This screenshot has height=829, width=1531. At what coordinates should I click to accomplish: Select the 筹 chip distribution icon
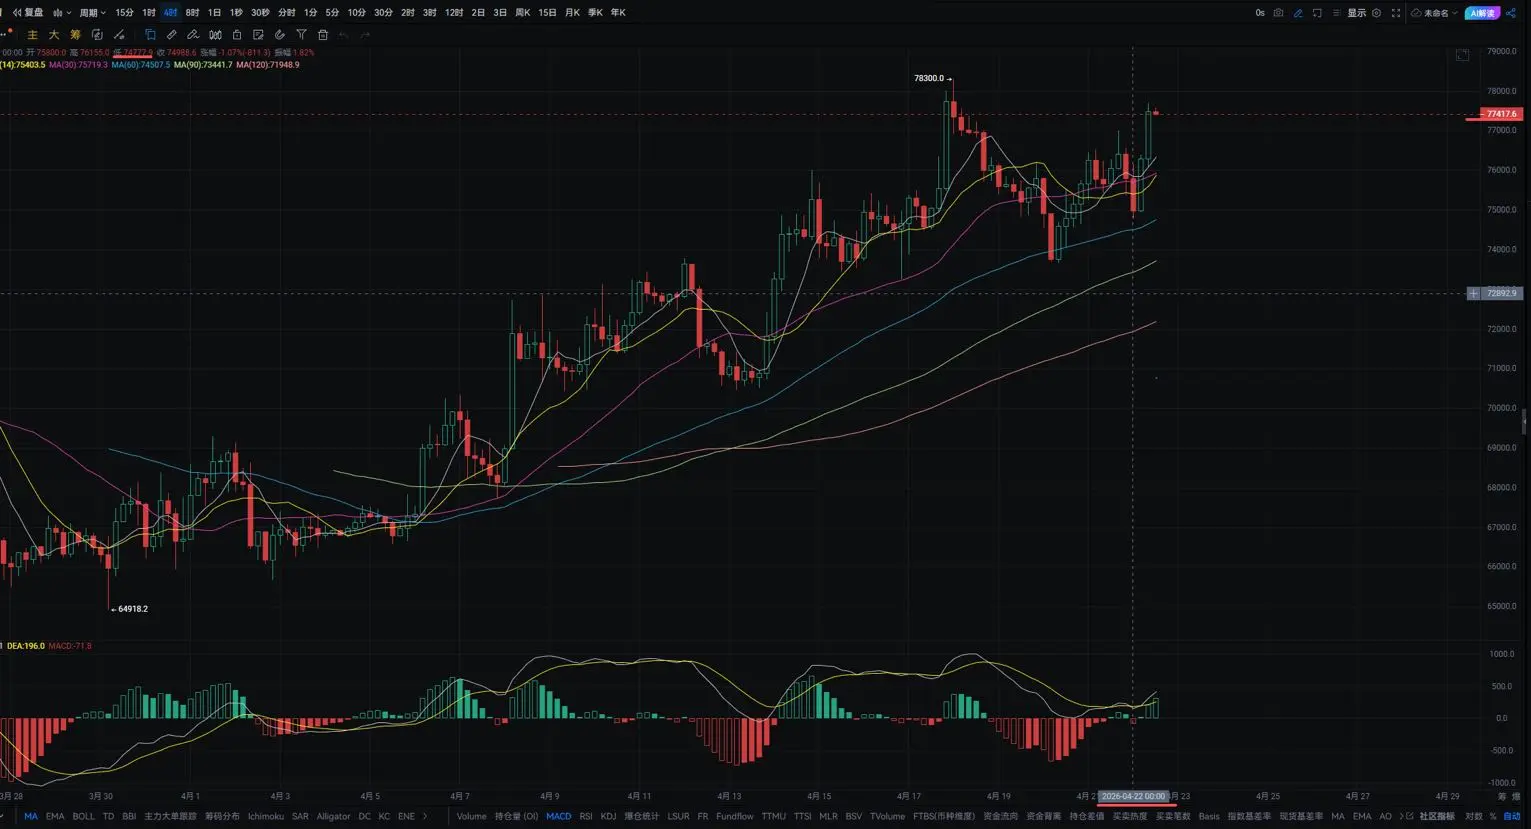coord(75,35)
